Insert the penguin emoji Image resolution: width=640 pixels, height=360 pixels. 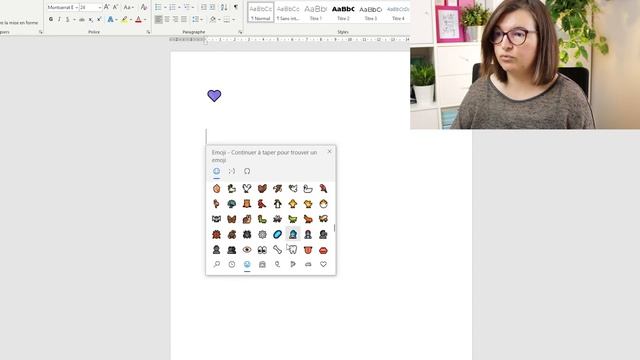pyautogui.click(x=278, y=204)
